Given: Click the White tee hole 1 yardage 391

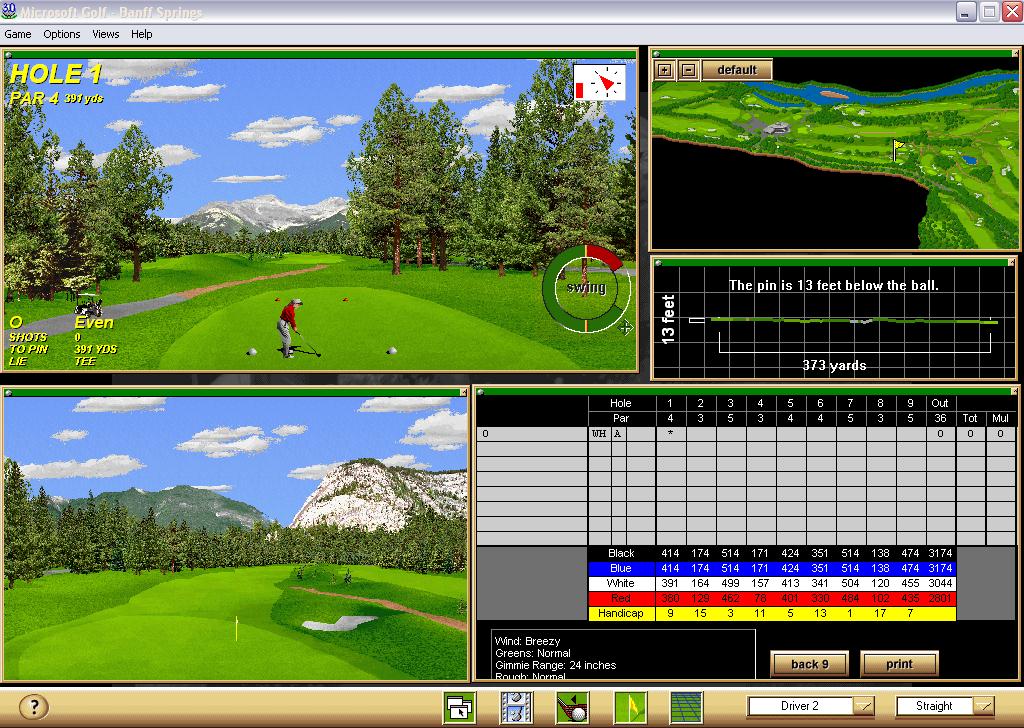Looking at the screenshot, I should coord(670,583).
